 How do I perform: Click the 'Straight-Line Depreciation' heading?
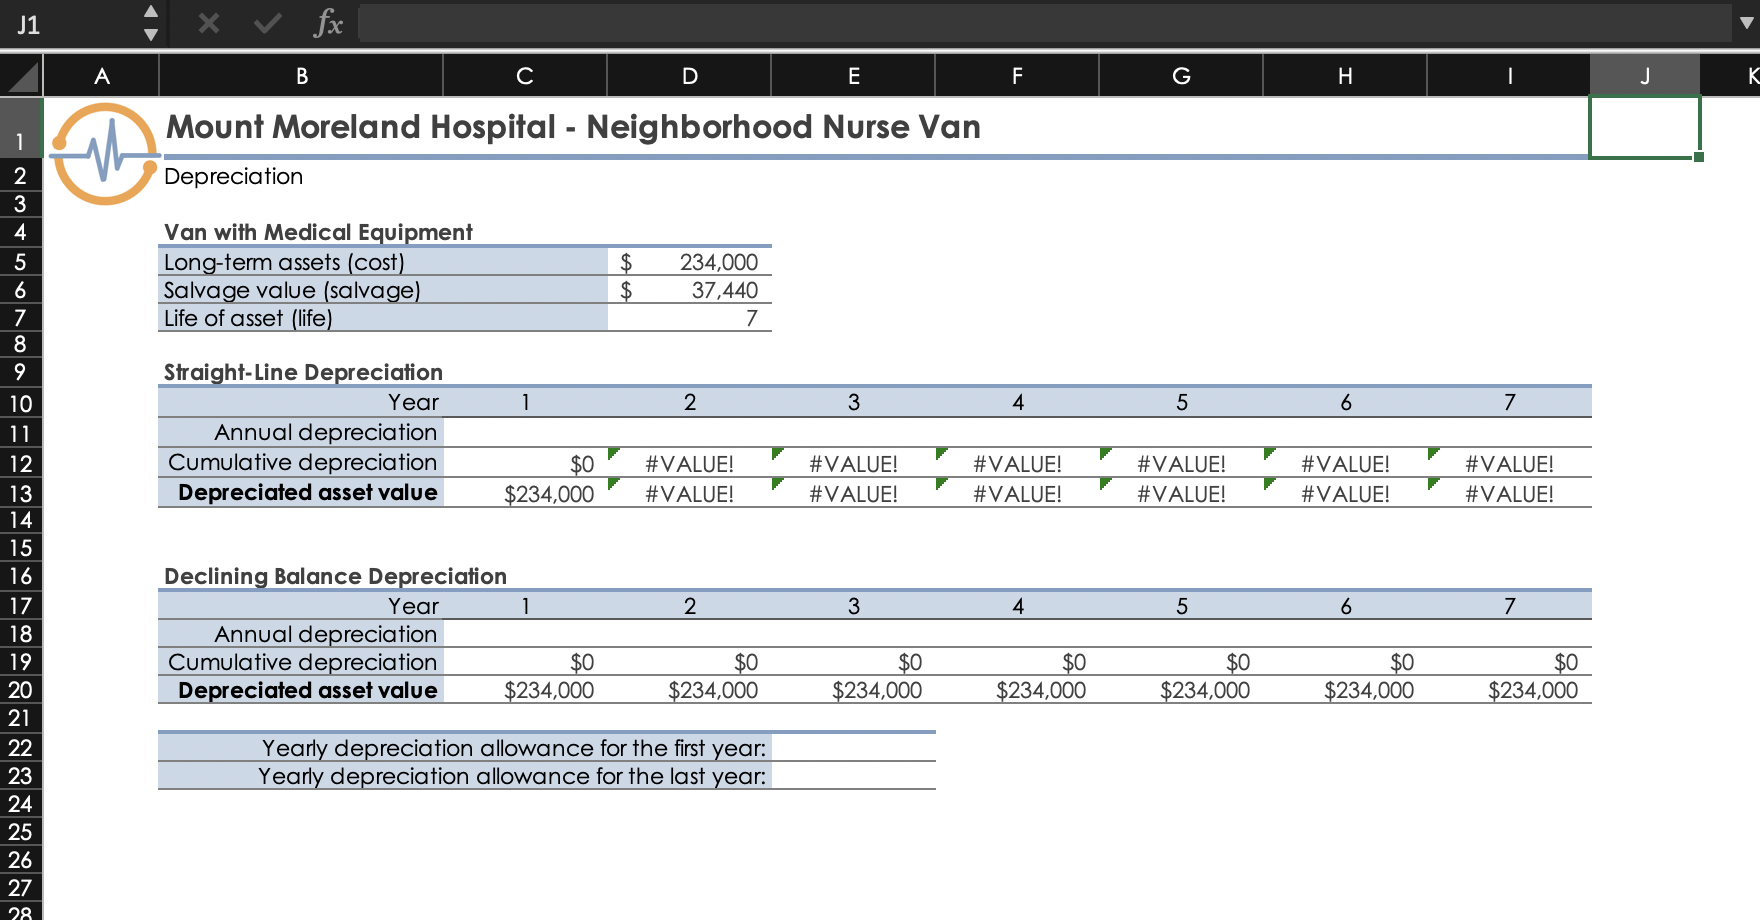pos(303,372)
